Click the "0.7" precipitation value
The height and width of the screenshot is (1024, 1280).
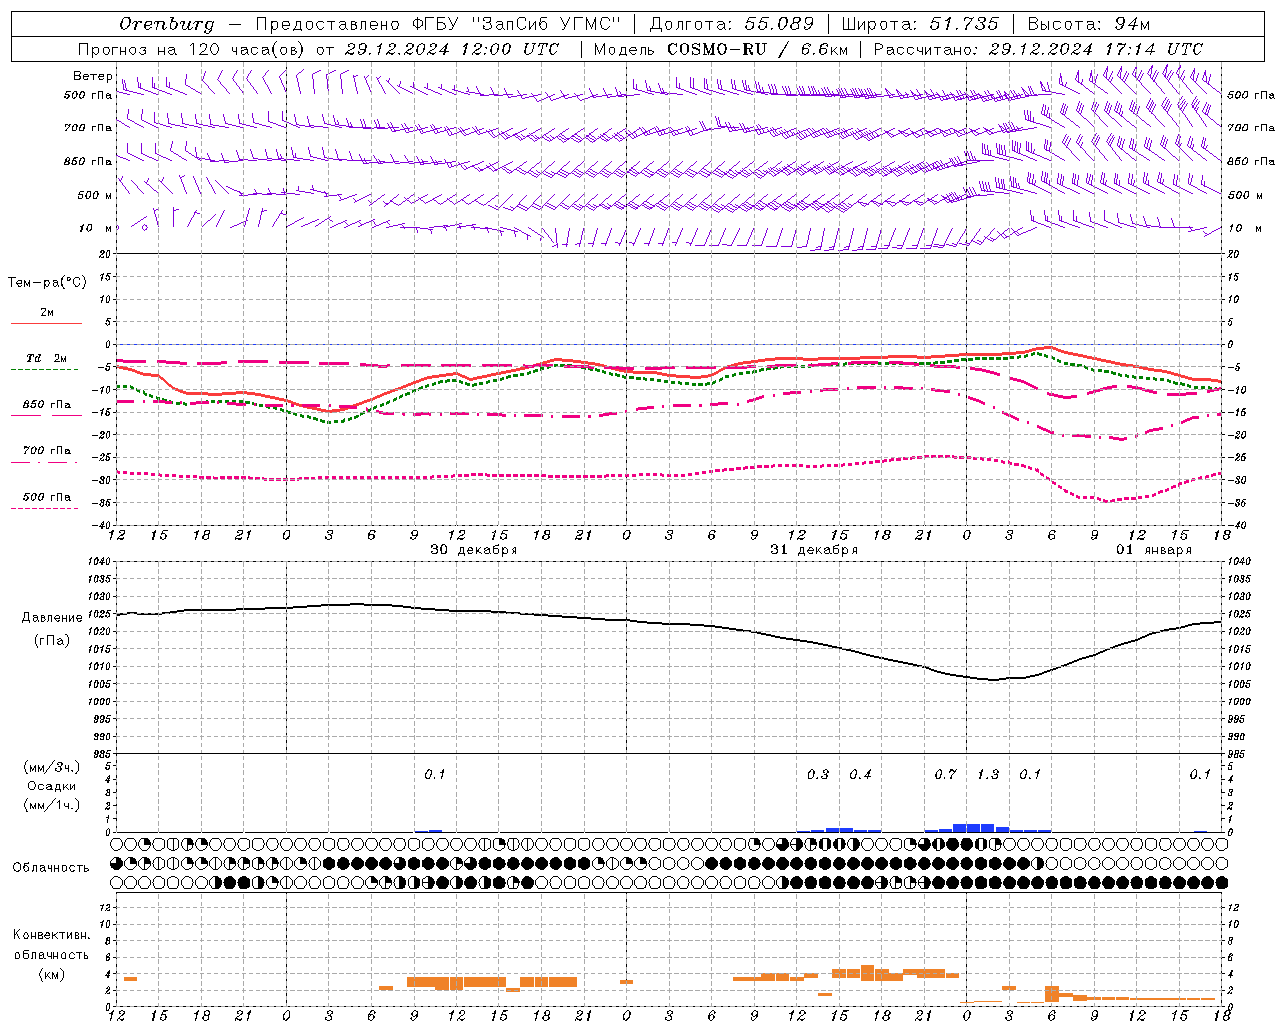[946, 775]
